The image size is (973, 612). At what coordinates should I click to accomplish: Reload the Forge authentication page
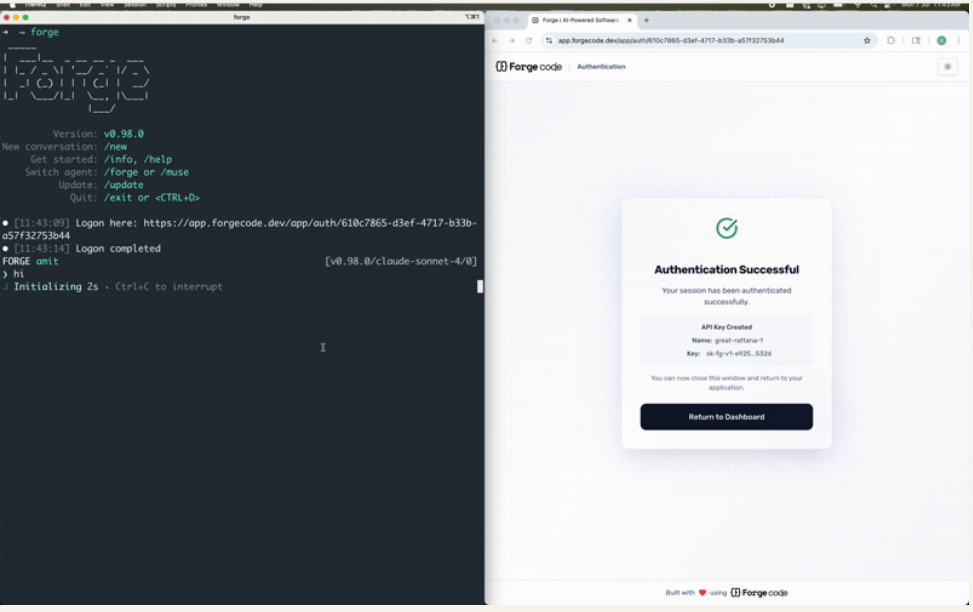tap(529, 40)
